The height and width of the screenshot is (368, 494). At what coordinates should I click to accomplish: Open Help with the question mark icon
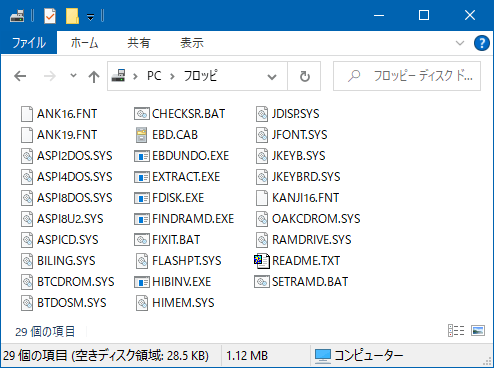pos(482,43)
